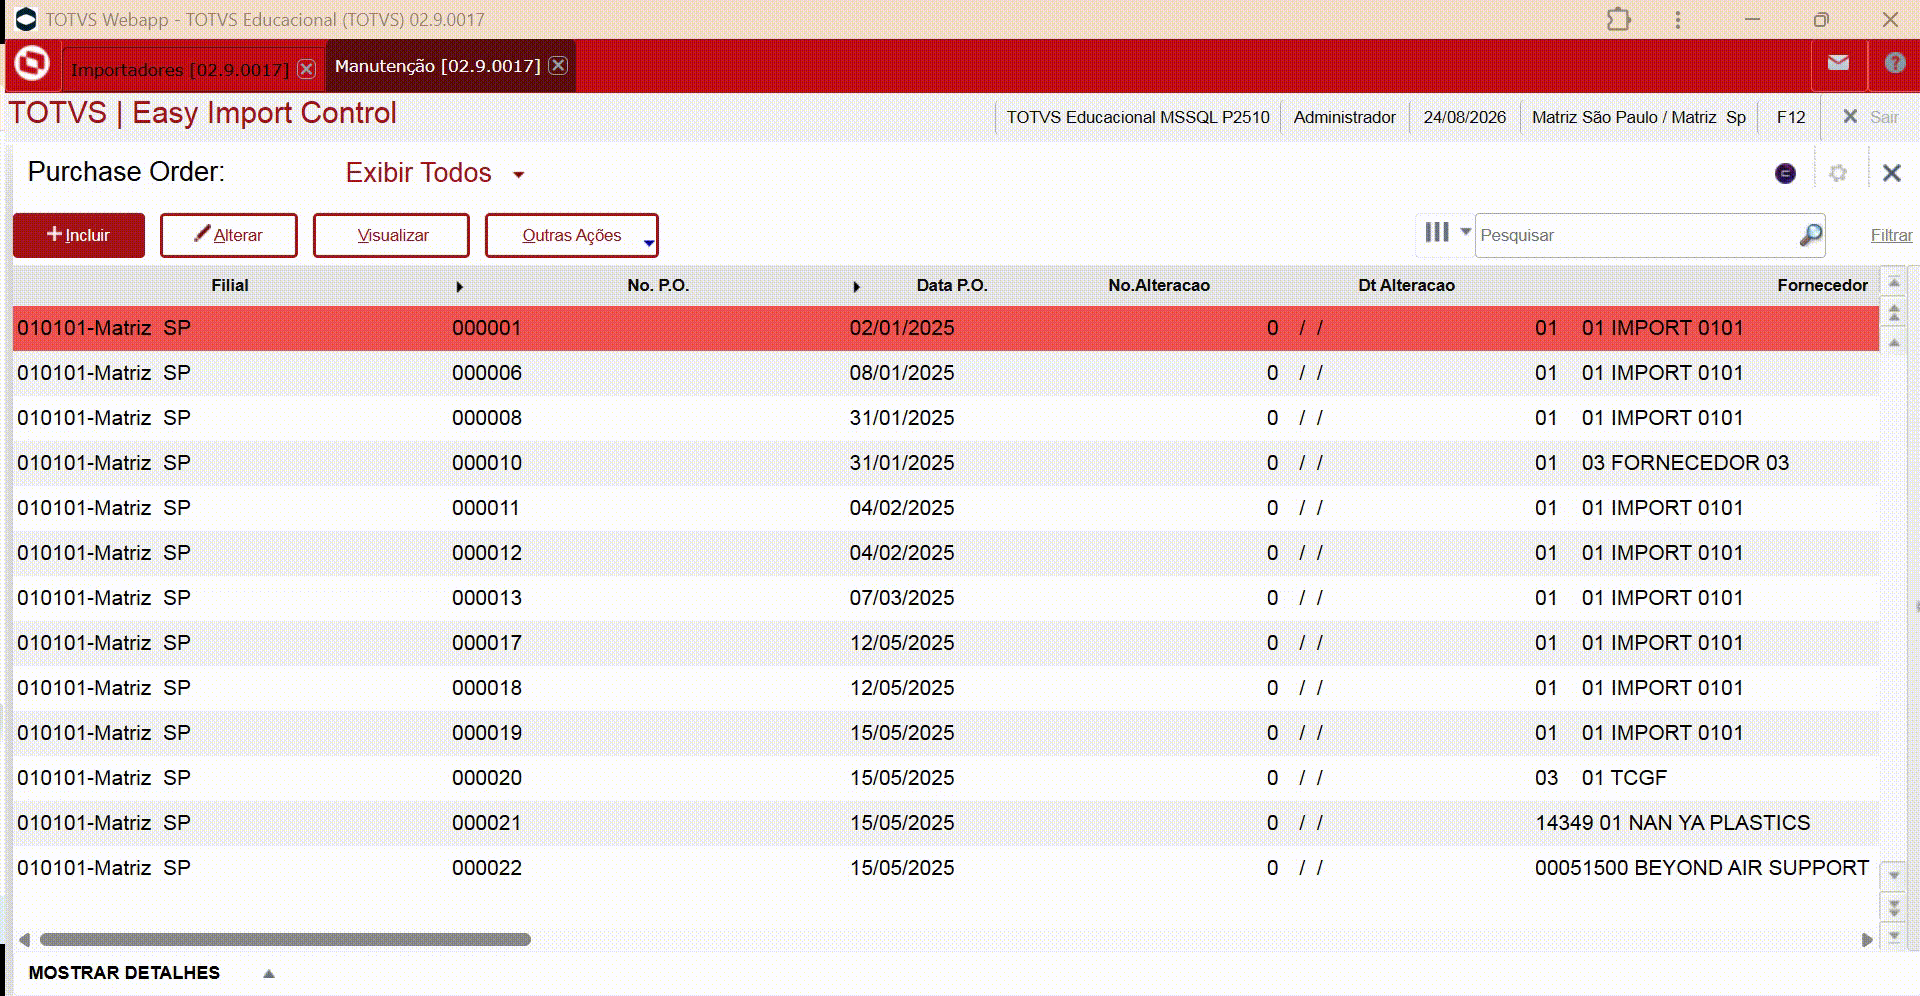Click the Sair exit option
Screen dimensions: 1920x996
click(x=1871, y=117)
